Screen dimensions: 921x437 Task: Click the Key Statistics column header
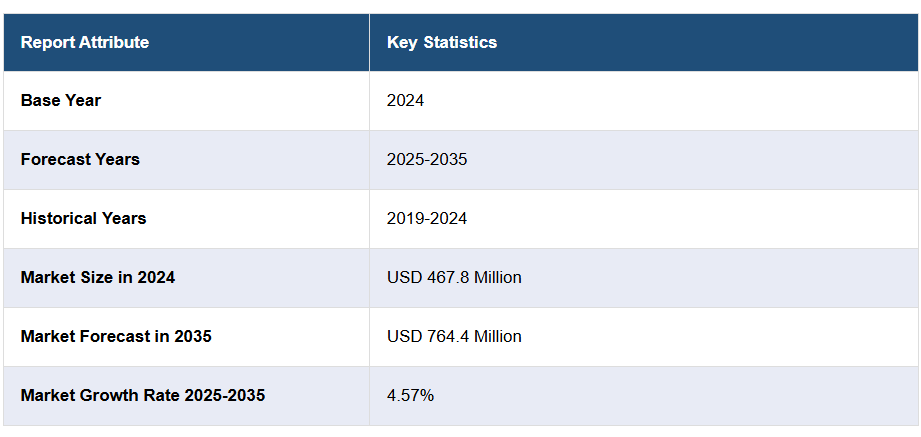click(442, 42)
